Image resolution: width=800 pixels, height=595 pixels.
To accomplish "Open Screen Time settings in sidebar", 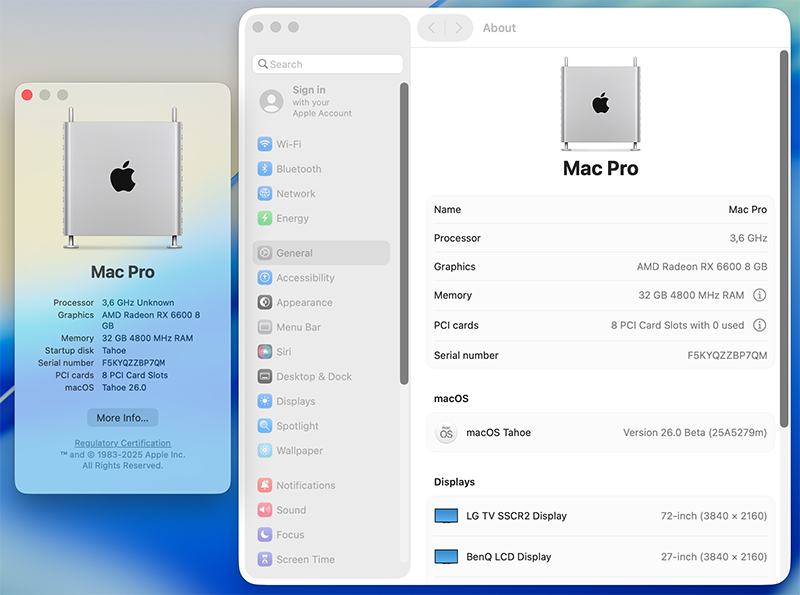I will (323, 559).
